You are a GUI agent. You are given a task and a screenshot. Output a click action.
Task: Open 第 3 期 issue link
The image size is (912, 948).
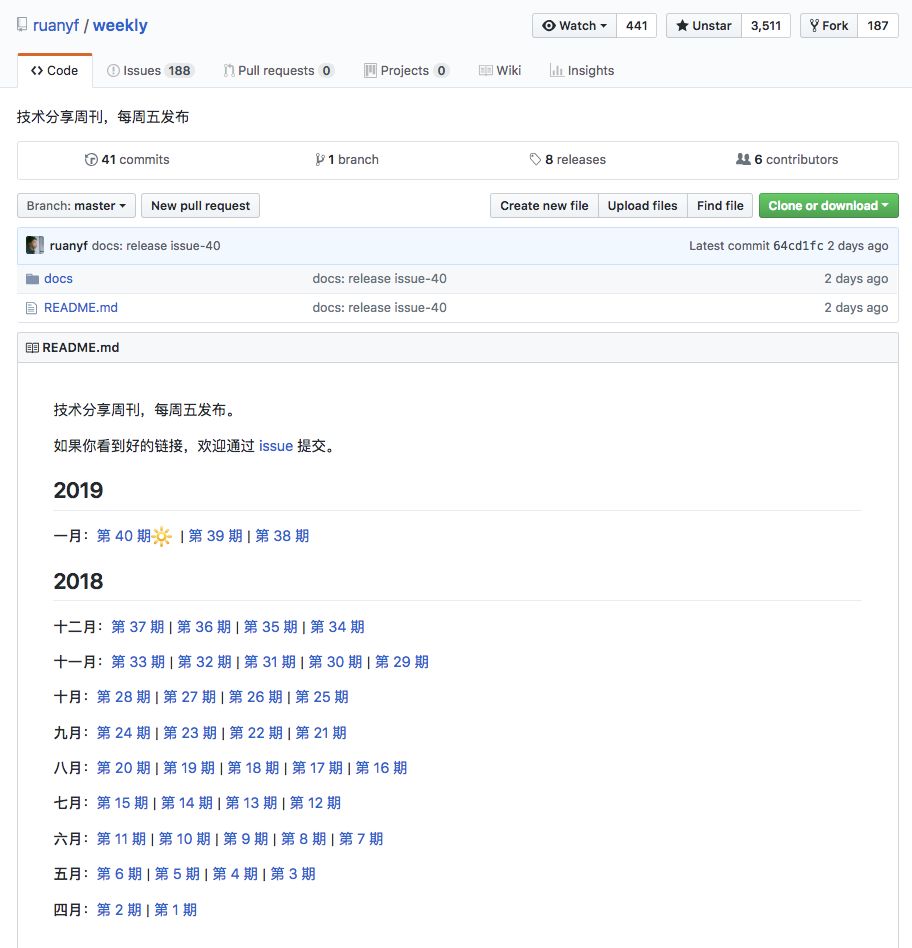pyautogui.click(x=293, y=875)
